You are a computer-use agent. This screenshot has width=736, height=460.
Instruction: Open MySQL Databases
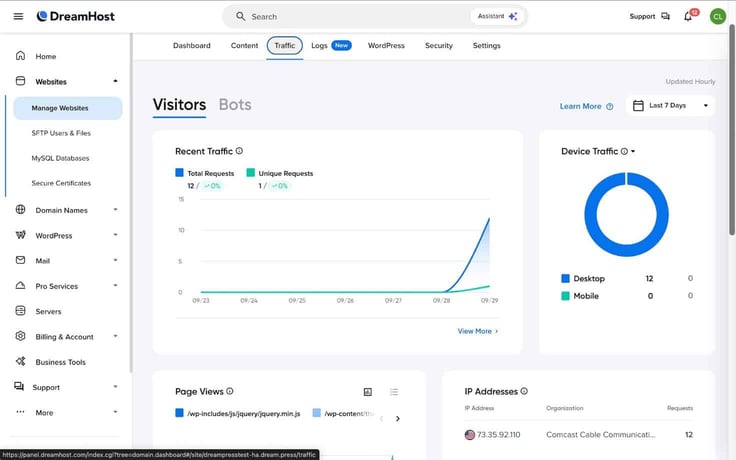point(60,158)
